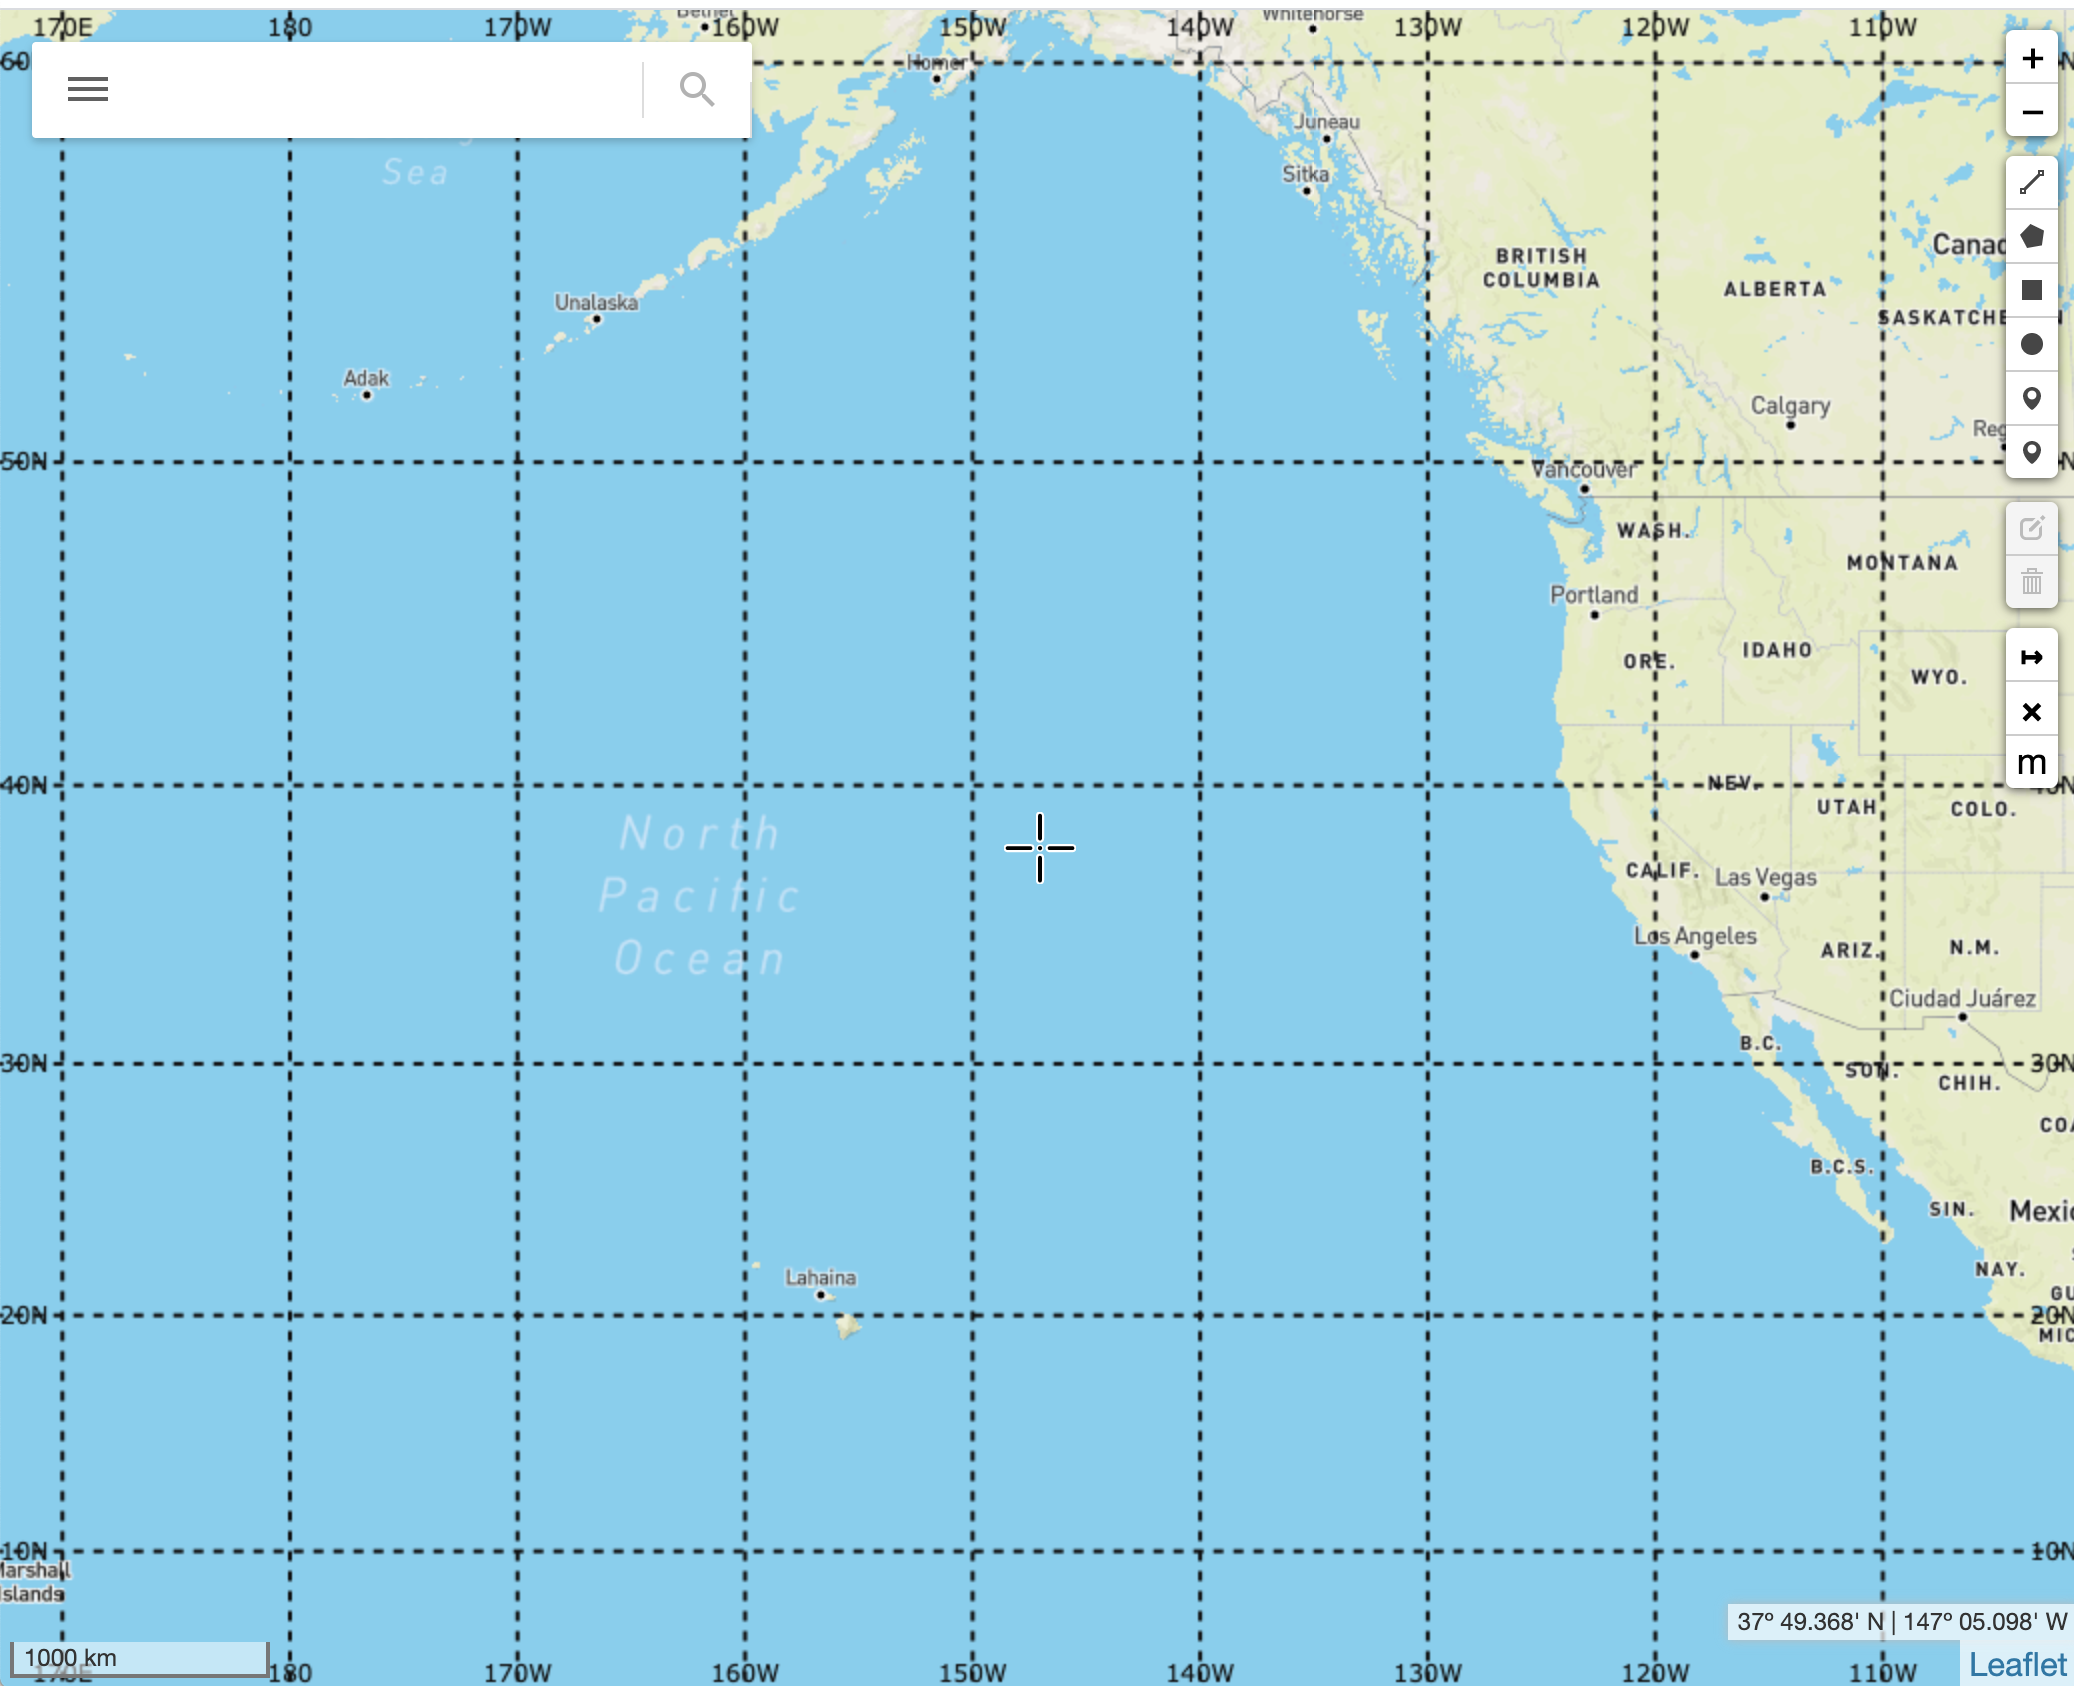Focus the search text field
The width and height of the screenshot is (2074, 1686).
[x=385, y=89]
